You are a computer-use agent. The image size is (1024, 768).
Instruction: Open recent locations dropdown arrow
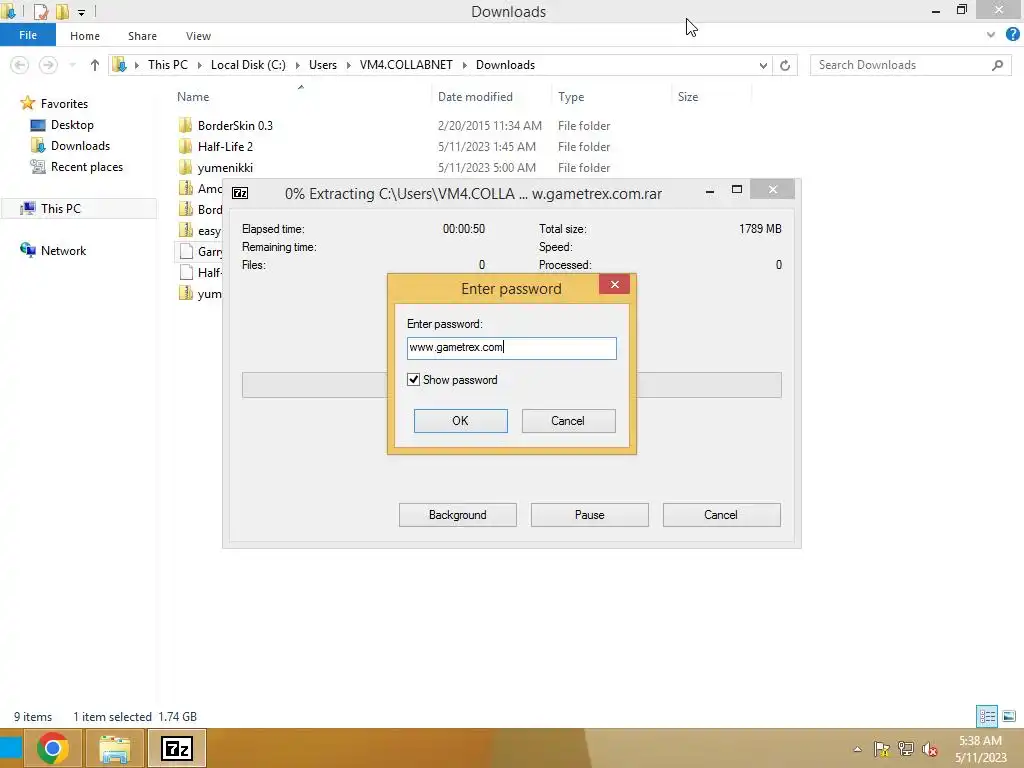[72, 65]
